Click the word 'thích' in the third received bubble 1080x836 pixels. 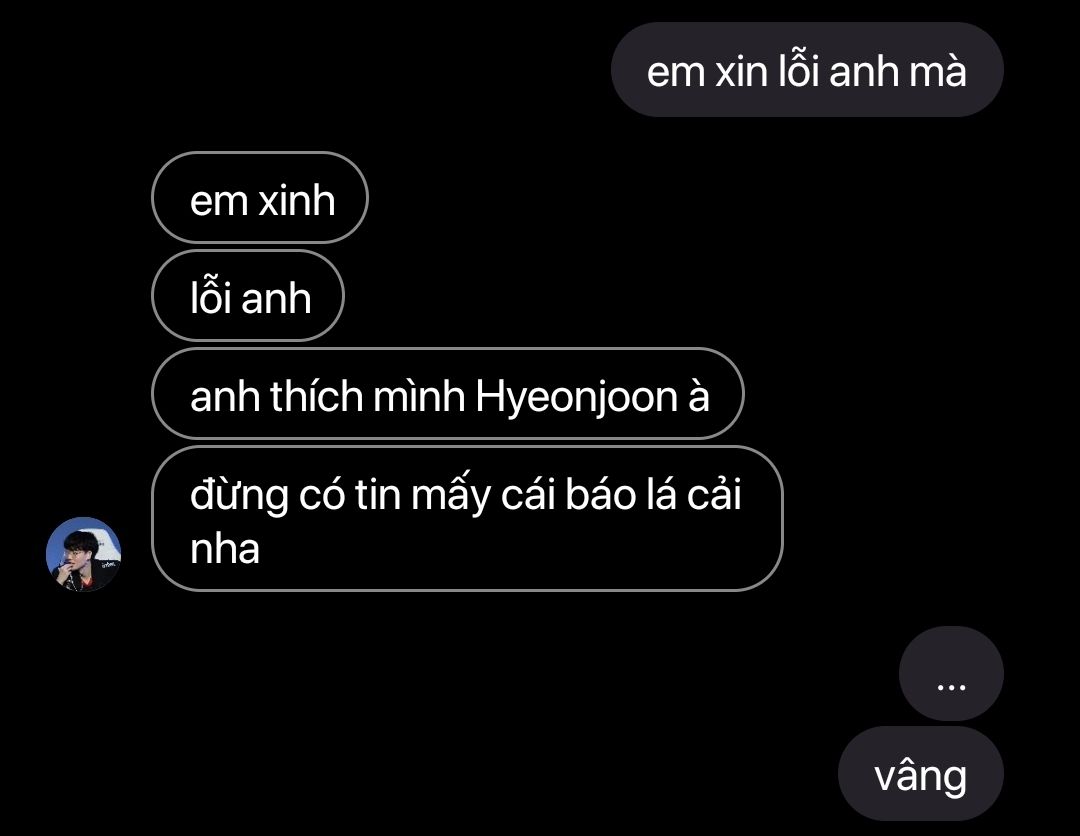[316, 396]
